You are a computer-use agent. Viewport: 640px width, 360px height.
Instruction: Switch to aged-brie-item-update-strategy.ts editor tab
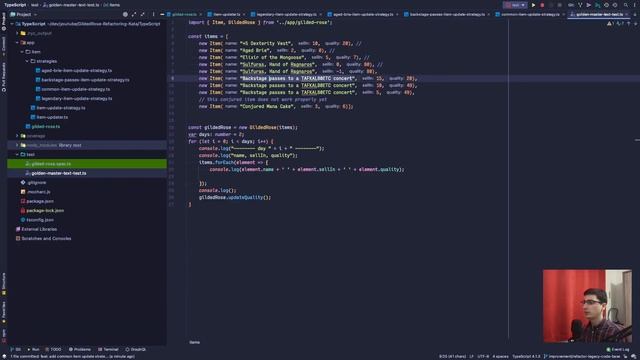pyautogui.click(x=363, y=14)
